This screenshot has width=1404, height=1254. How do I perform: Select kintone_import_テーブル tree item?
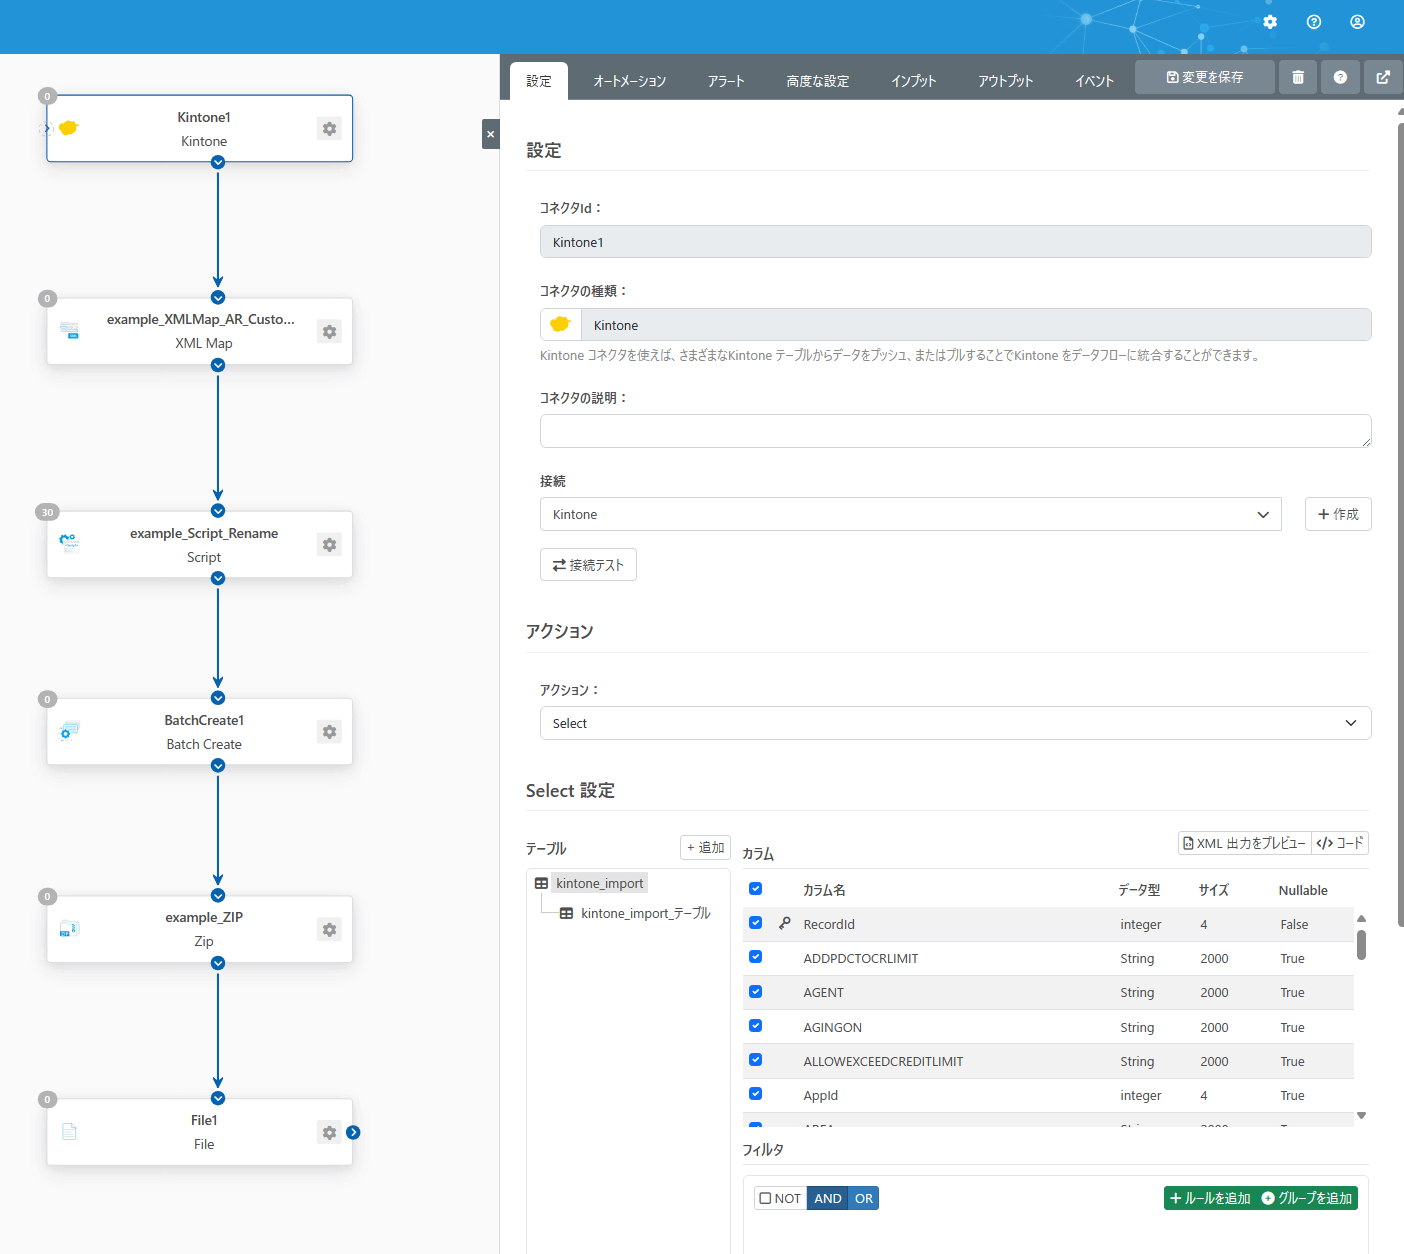click(x=646, y=914)
